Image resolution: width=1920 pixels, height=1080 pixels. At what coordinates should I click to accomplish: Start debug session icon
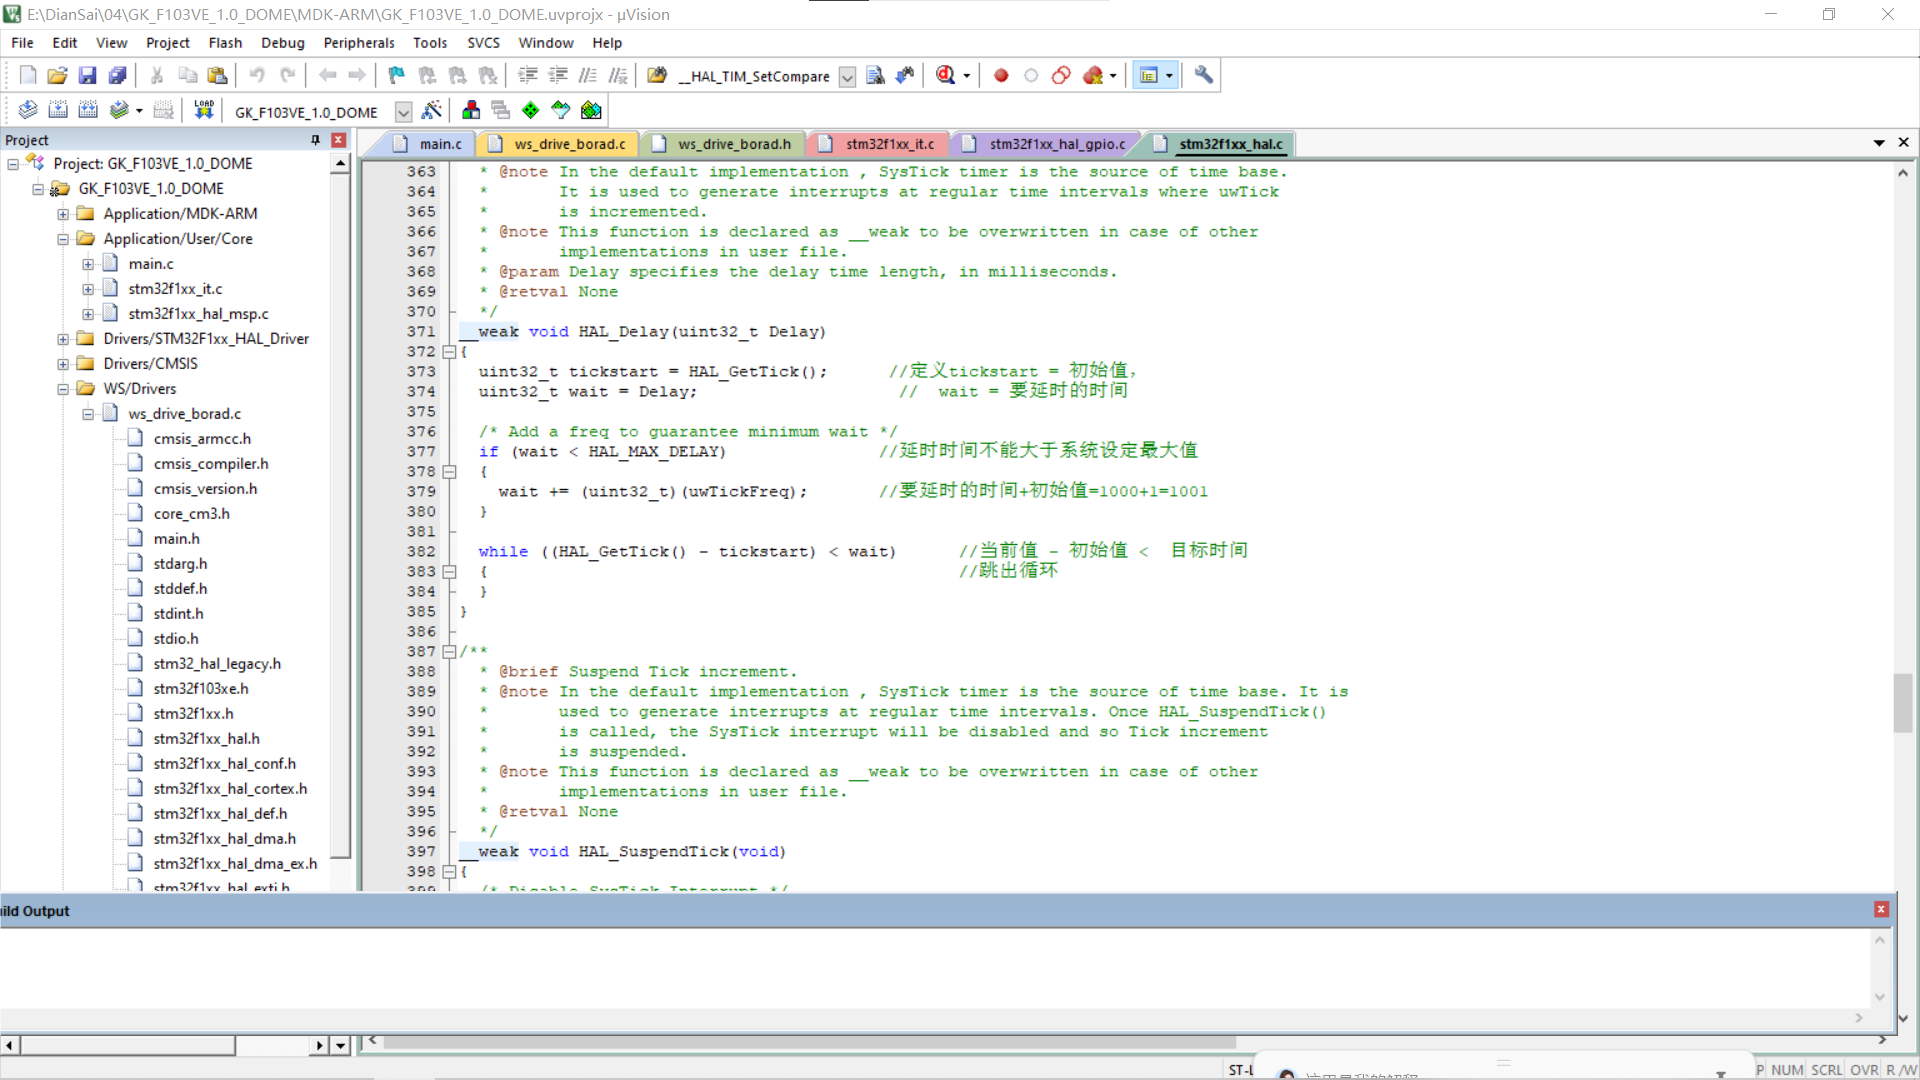click(x=945, y=75)
